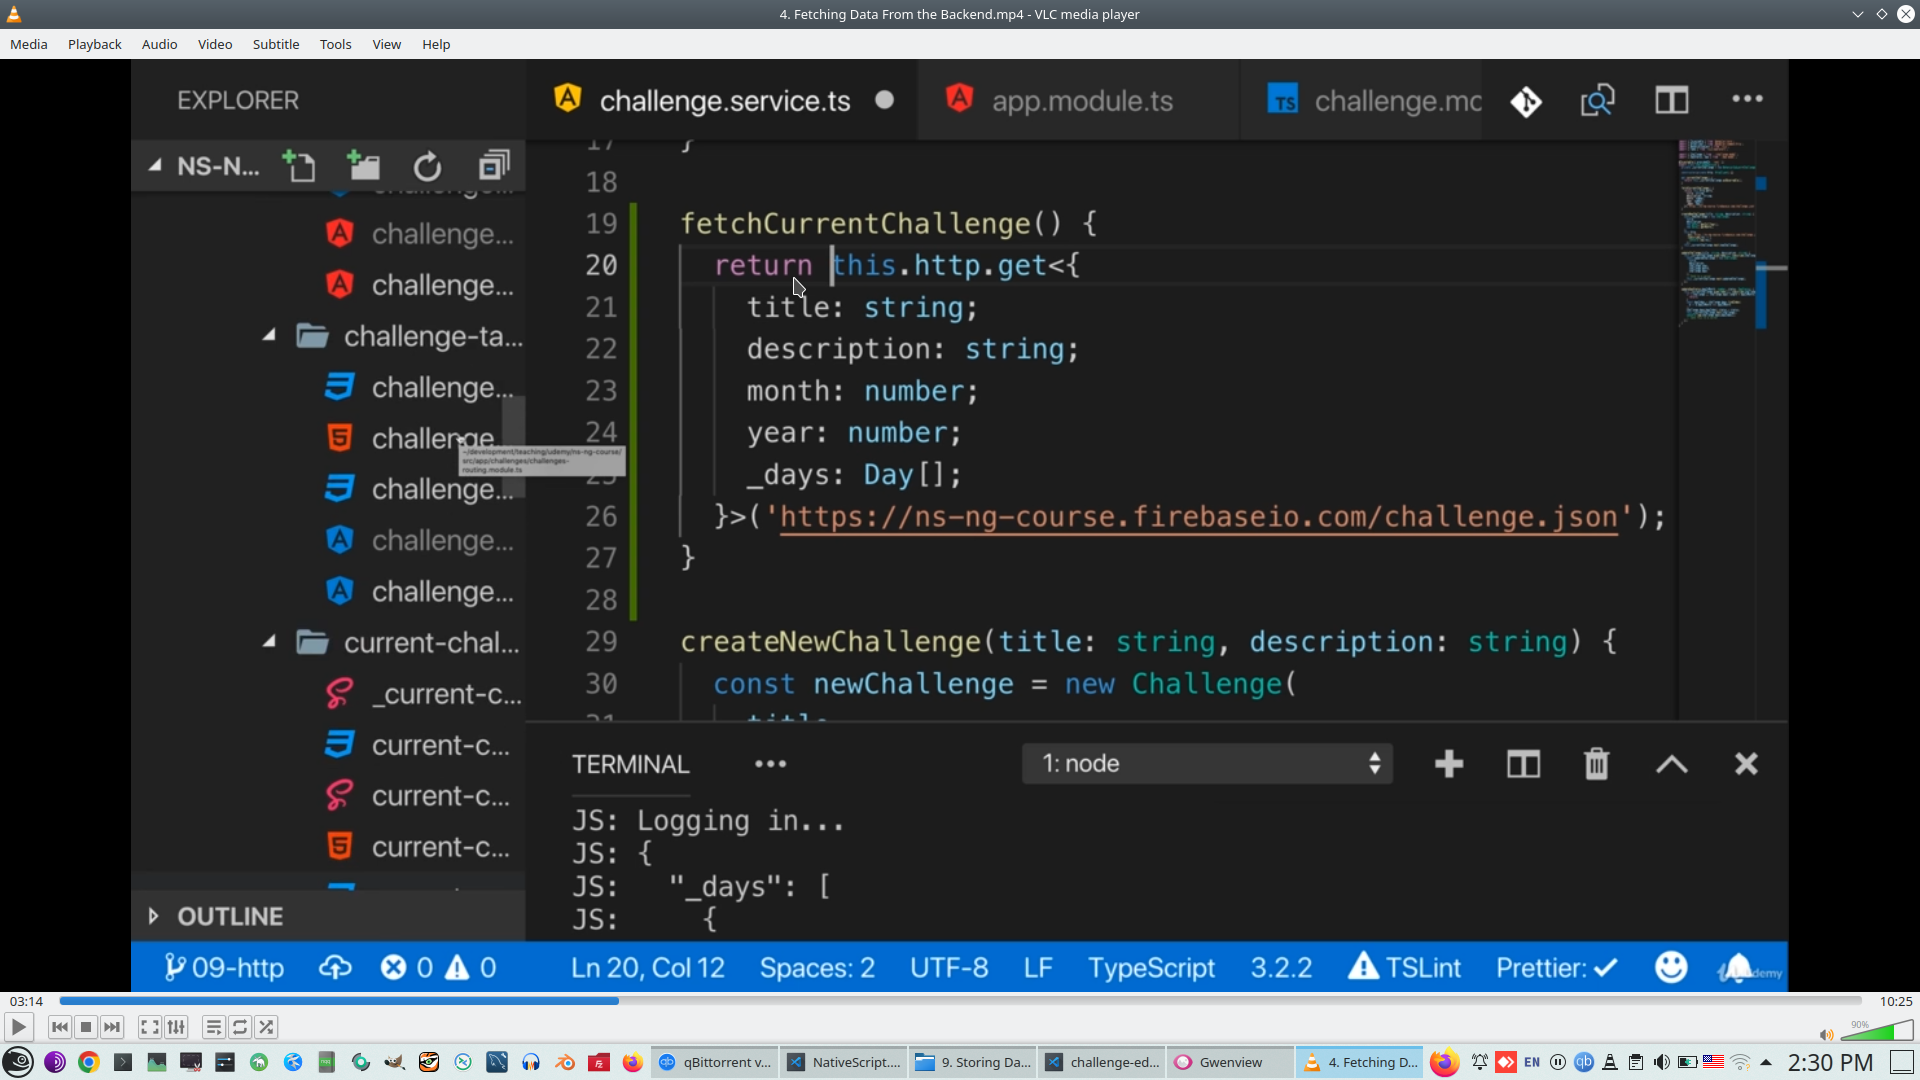Click the video seek progress bar
The height and width of the screenshot is (1080, 1920).
[x=960, y=1001]
